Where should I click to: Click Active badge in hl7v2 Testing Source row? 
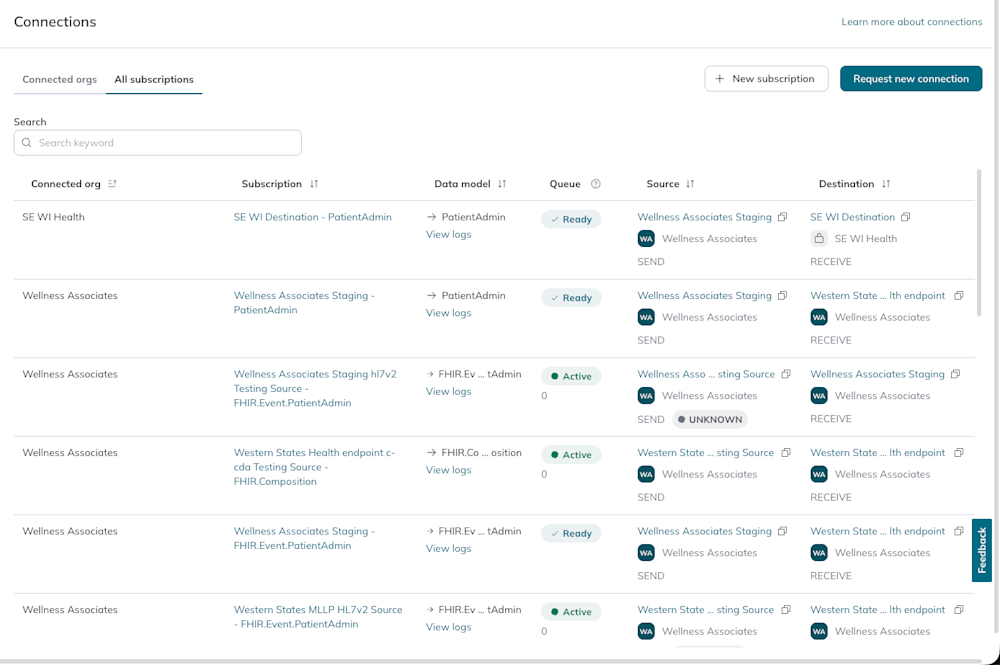tap(571, 376)
